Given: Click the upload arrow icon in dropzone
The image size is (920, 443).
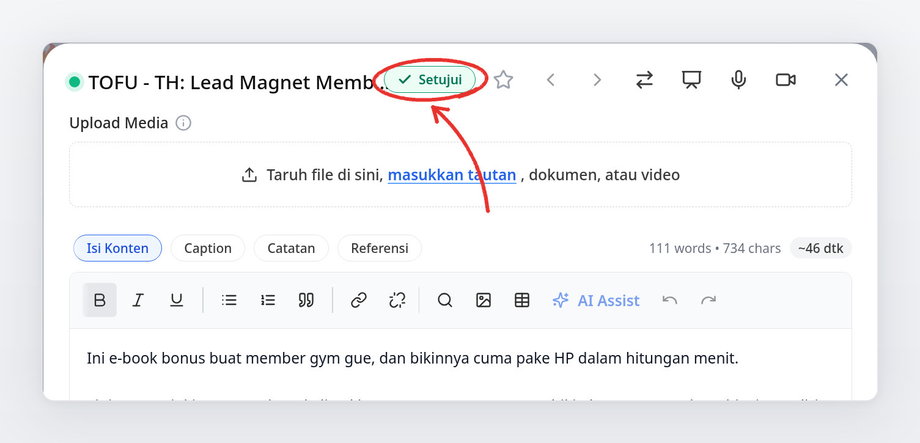Looking at the screenshot, I should 249,175.
